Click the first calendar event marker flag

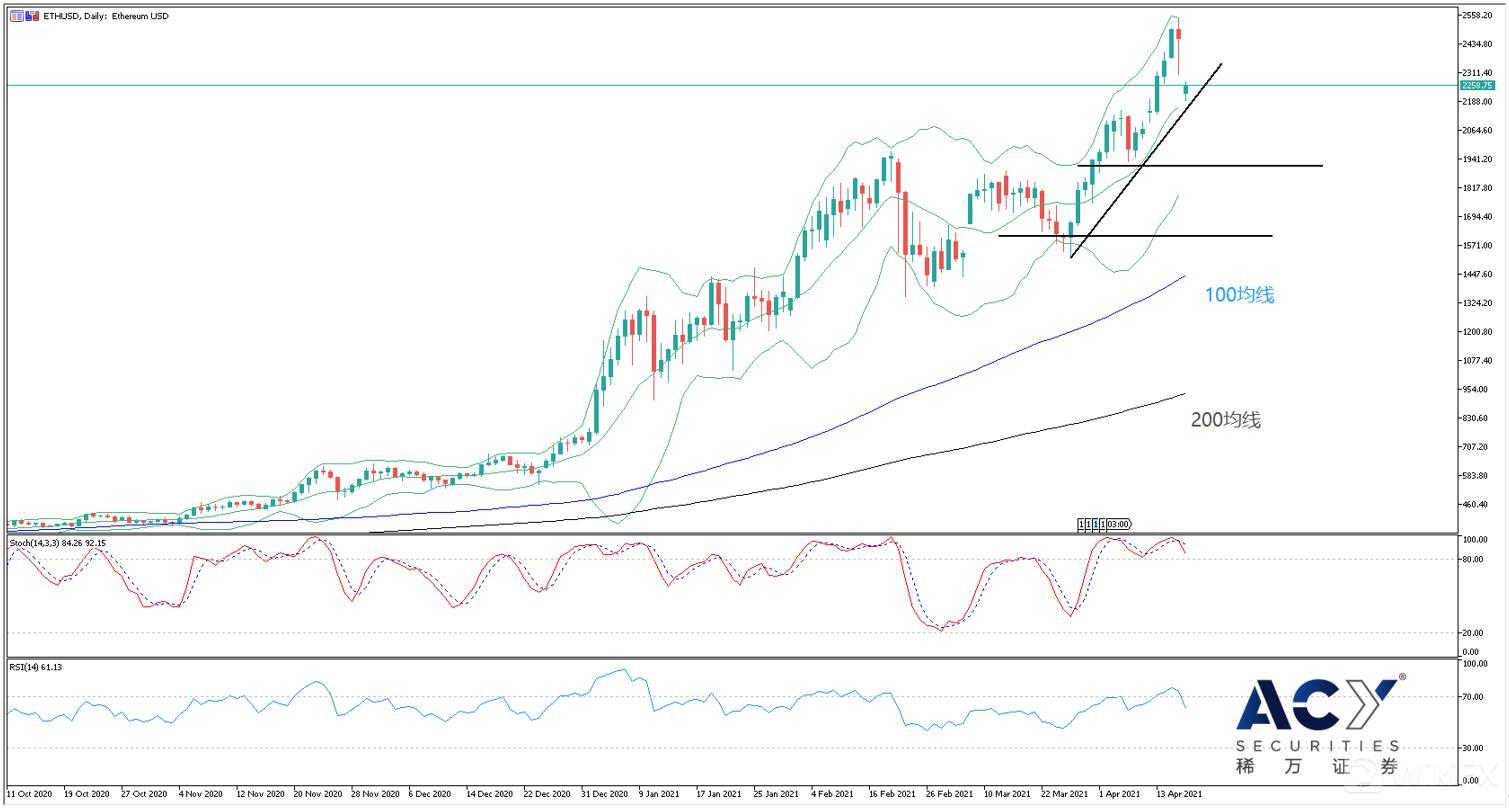tap(1081, 524)
